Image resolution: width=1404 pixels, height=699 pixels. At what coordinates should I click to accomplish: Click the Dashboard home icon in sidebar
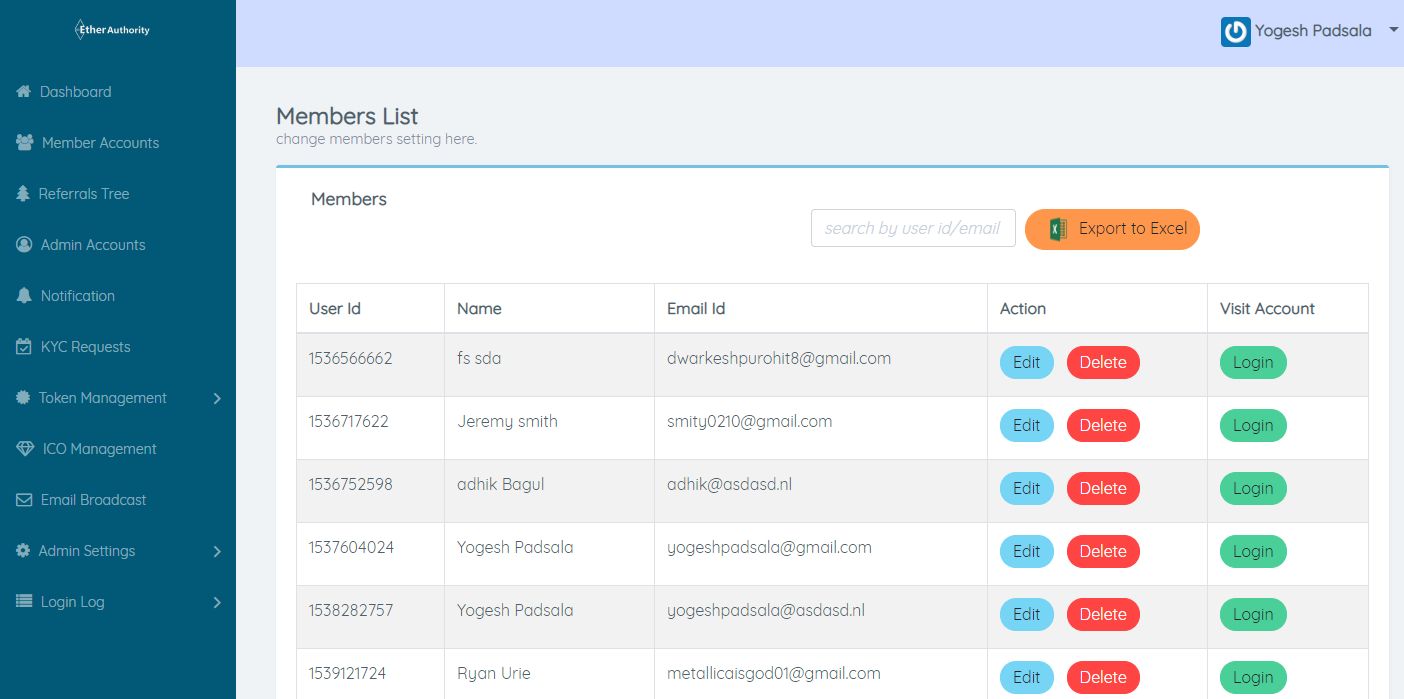[x=24, y=92]
